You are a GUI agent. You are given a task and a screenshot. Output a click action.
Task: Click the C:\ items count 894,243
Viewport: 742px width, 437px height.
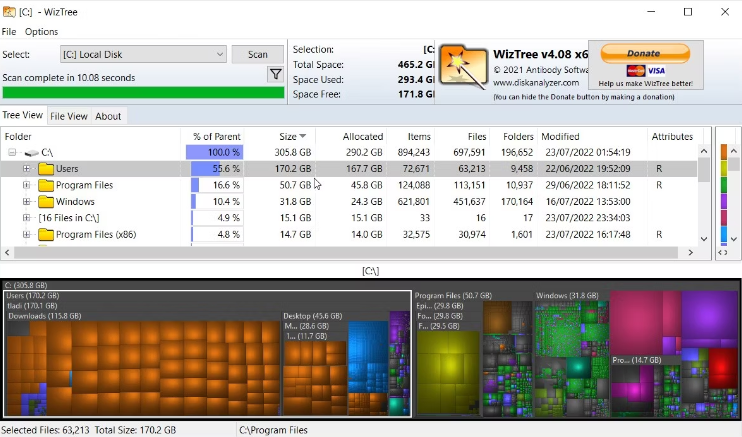[414, 152]
